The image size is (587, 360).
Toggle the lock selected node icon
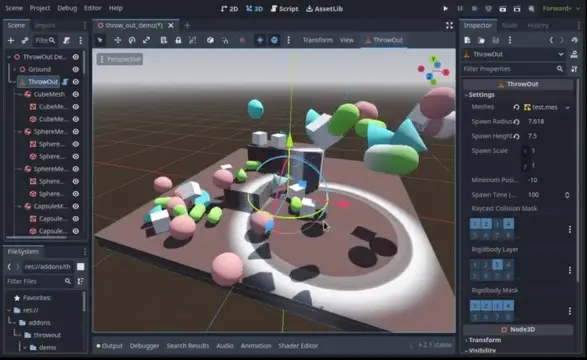point(178,40)
